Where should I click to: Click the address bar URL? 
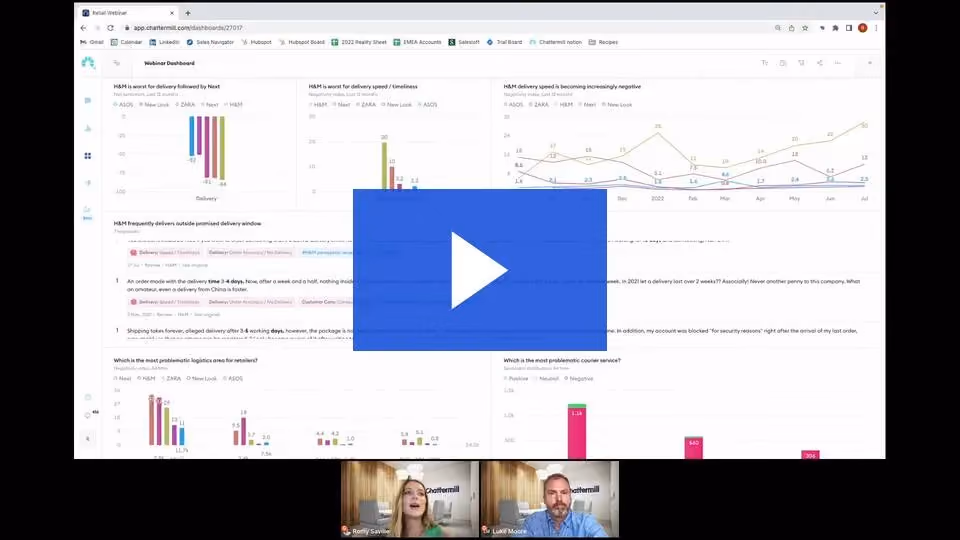188,28
